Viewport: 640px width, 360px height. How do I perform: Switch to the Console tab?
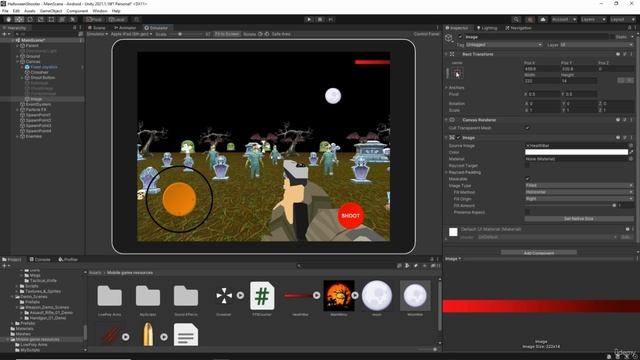[40, 259]
